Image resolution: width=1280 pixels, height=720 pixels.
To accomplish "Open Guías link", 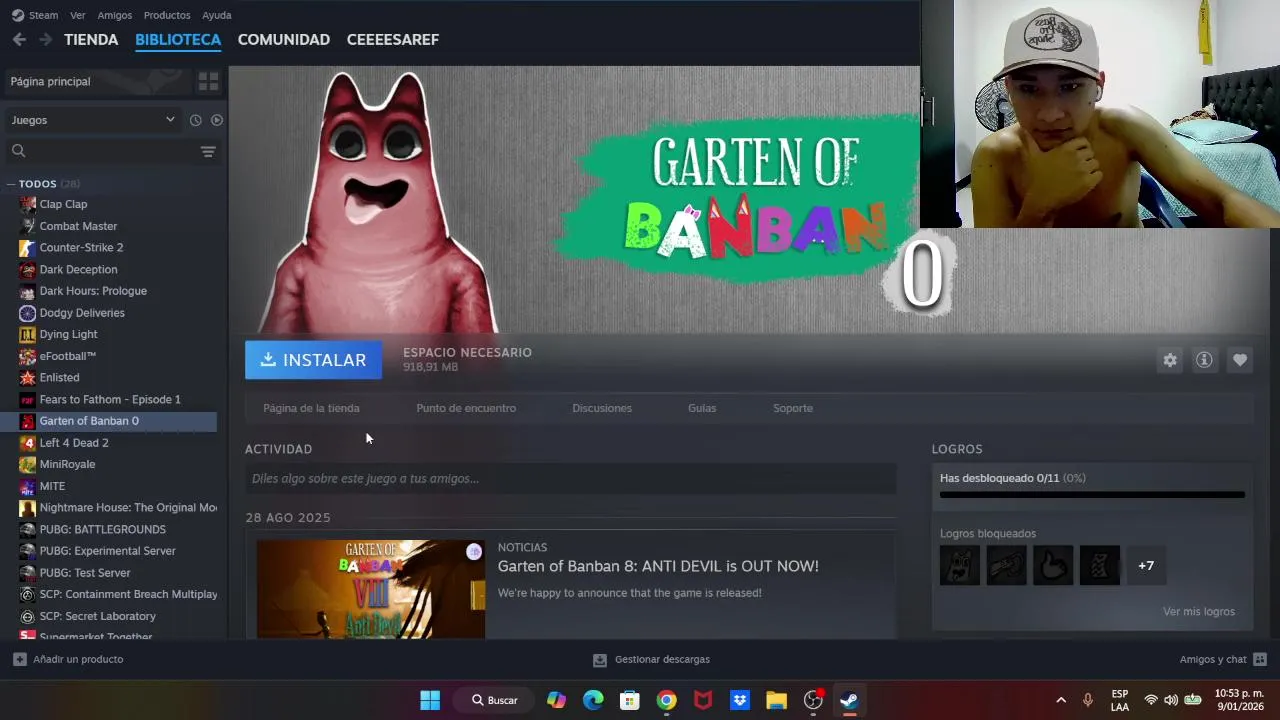I will [702, 408].
